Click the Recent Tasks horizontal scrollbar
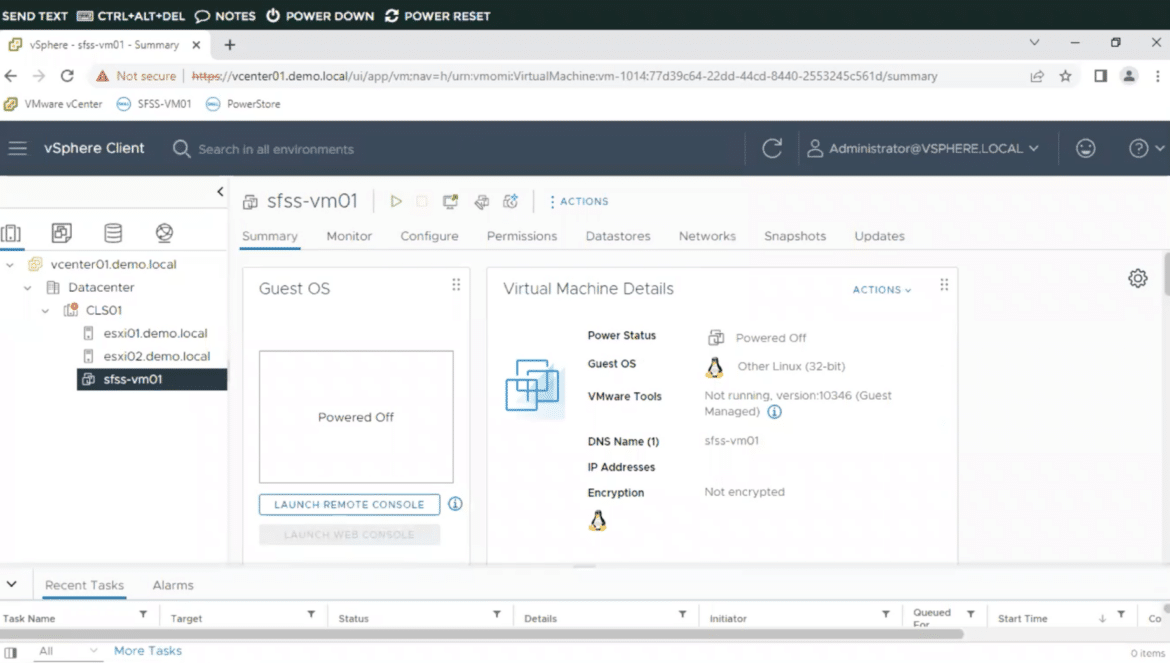Screen dimensions: 1170x663 (x=482, y=634)
